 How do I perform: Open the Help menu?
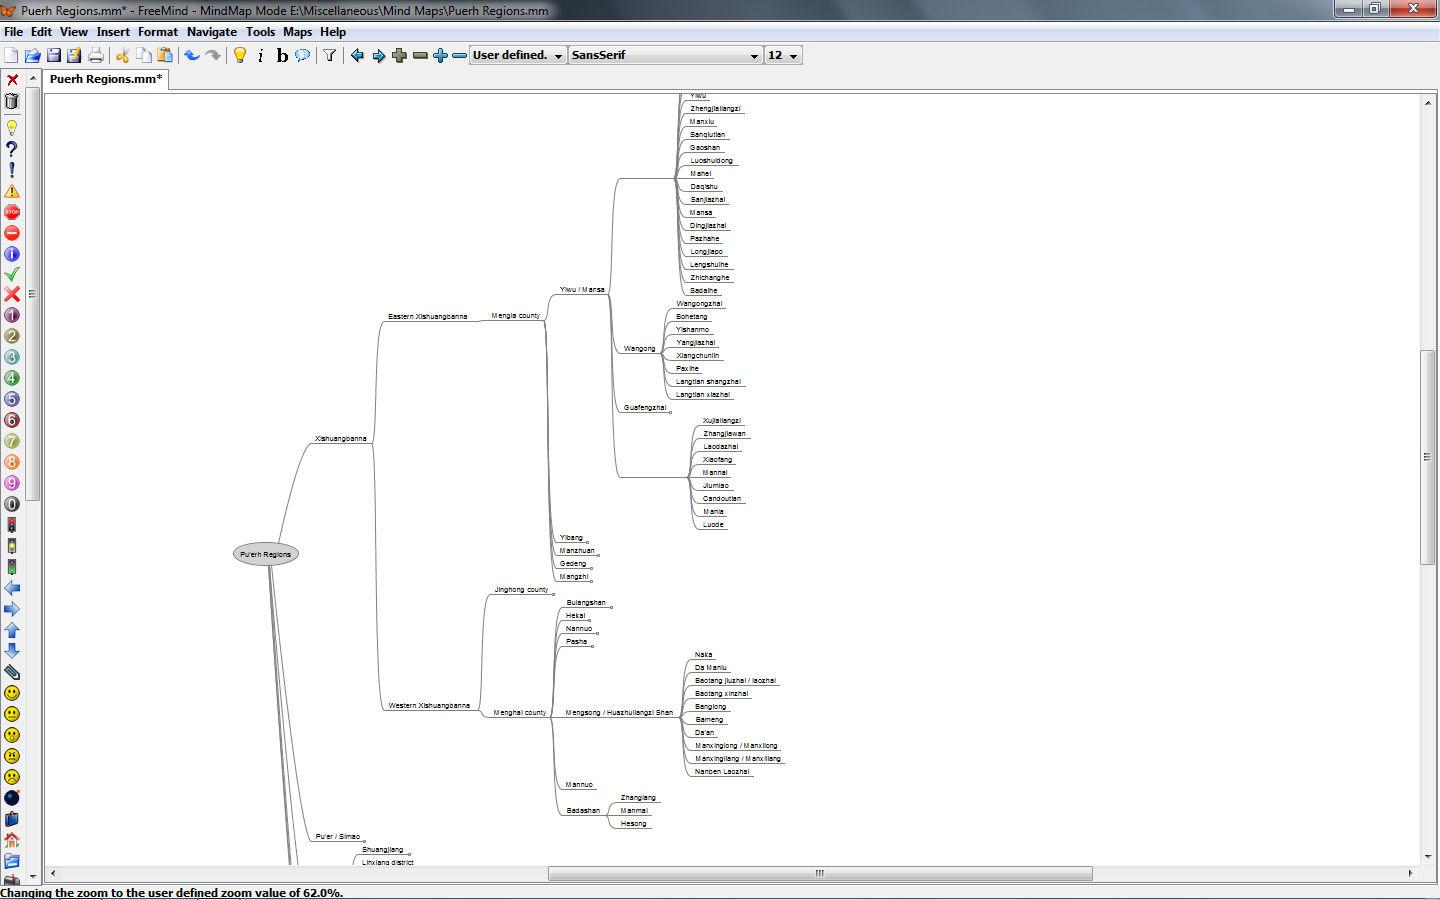click(x=333, y=32)
